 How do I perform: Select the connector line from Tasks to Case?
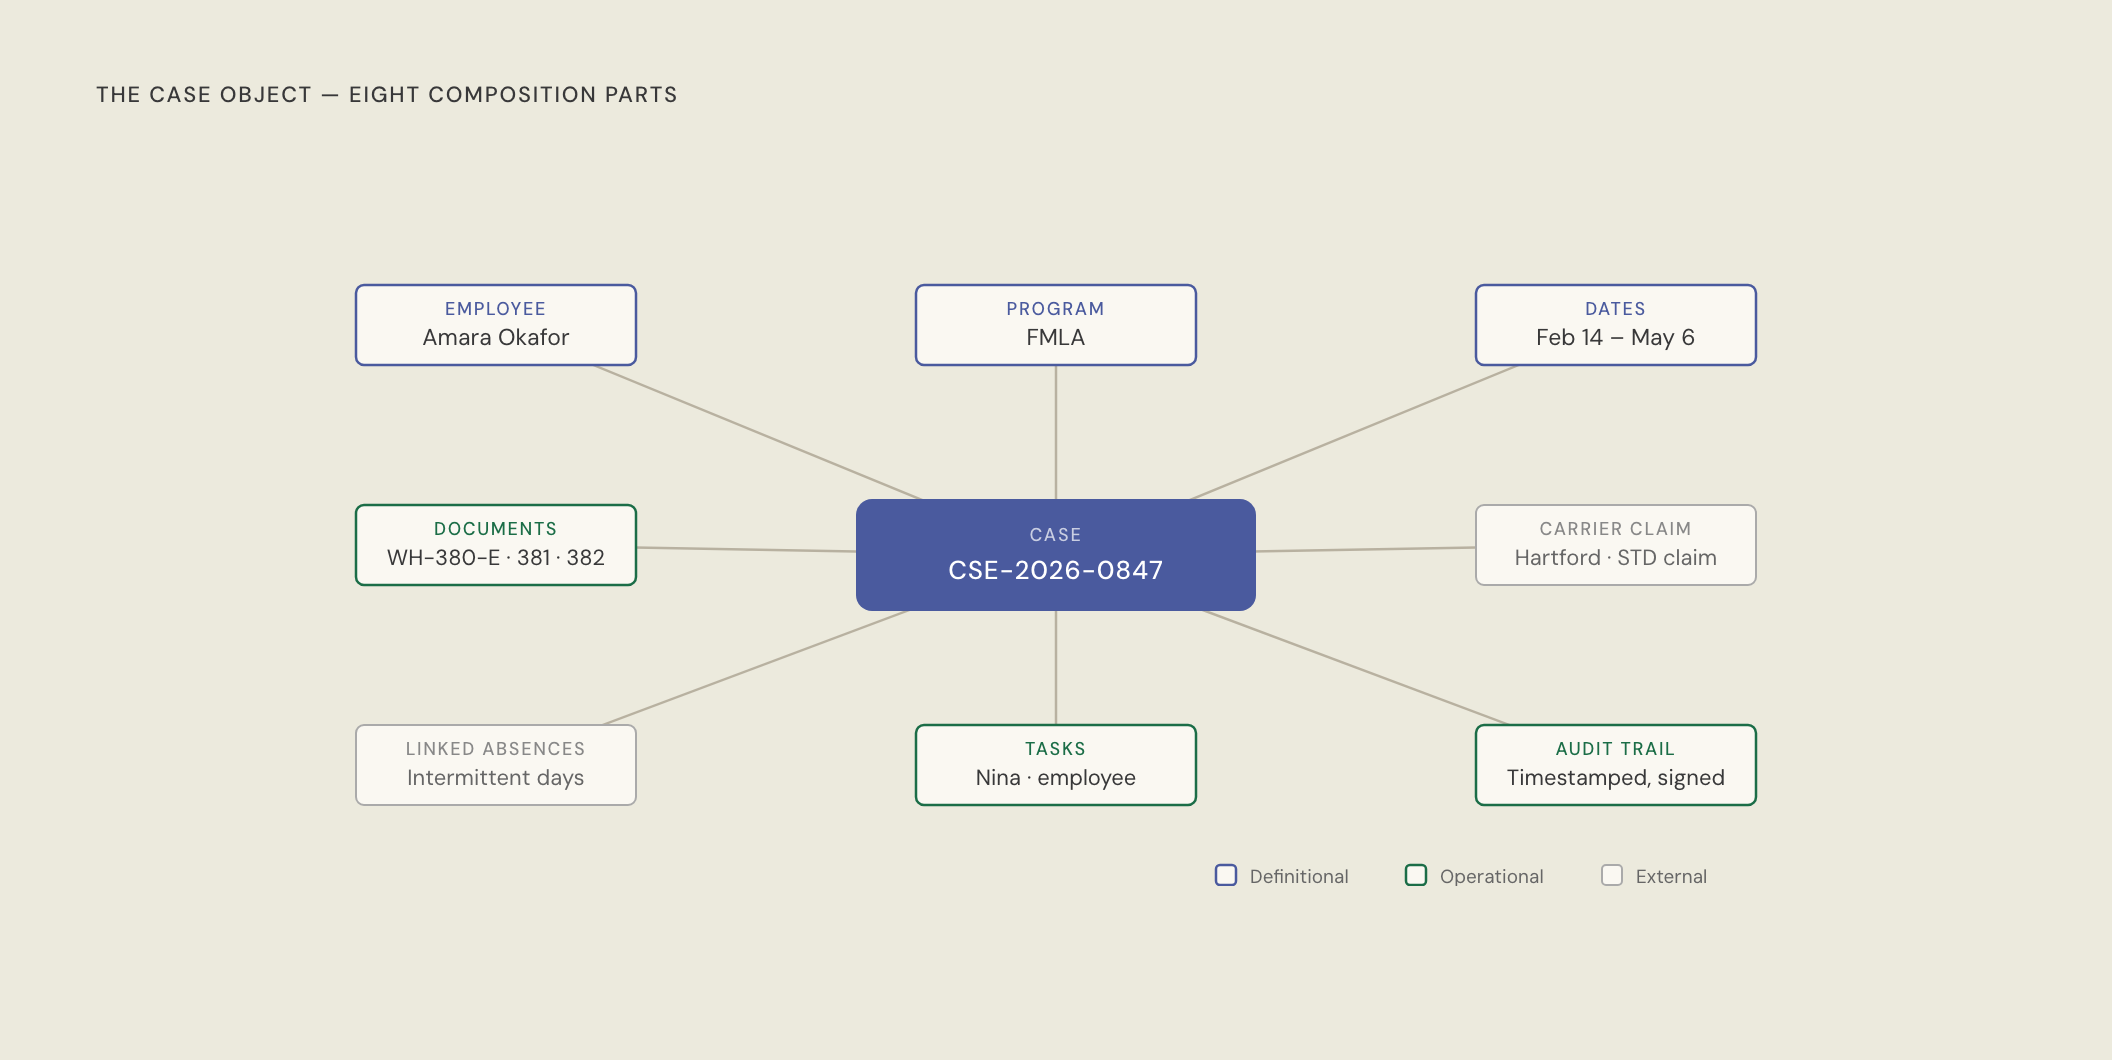[1056, 667]
